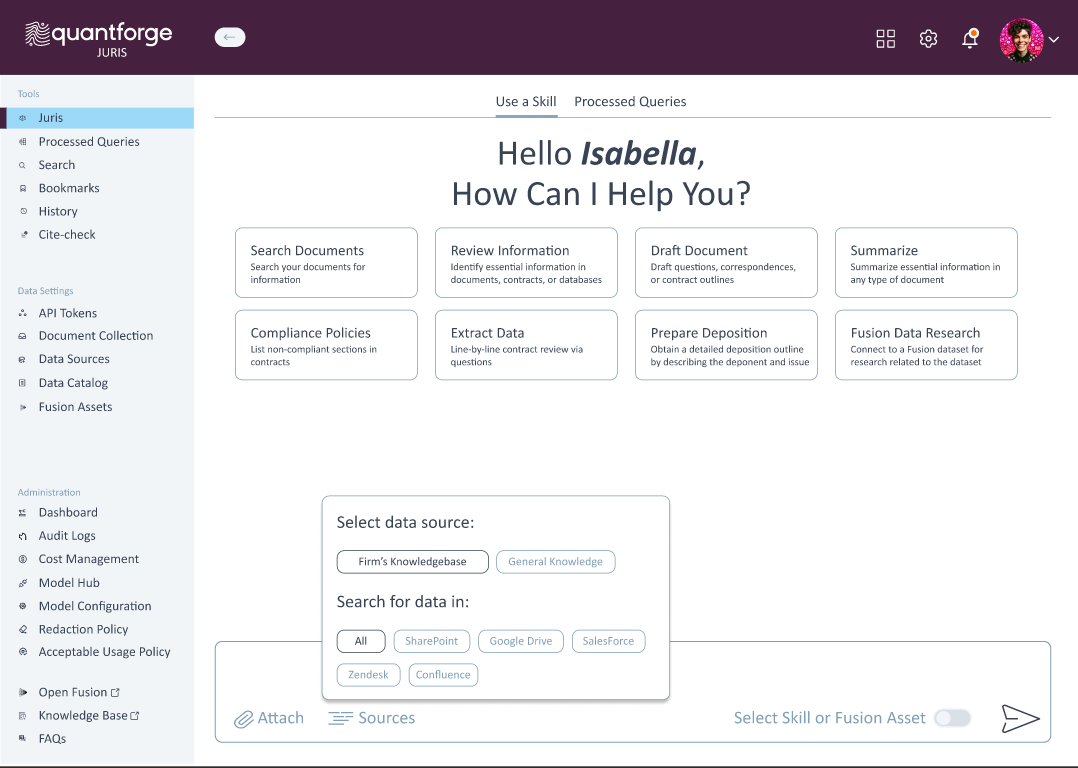Image resolution: width=1078 pixels, height=768 pixels.
Task: Click the back arrow button in header
Action: (229, 37)
